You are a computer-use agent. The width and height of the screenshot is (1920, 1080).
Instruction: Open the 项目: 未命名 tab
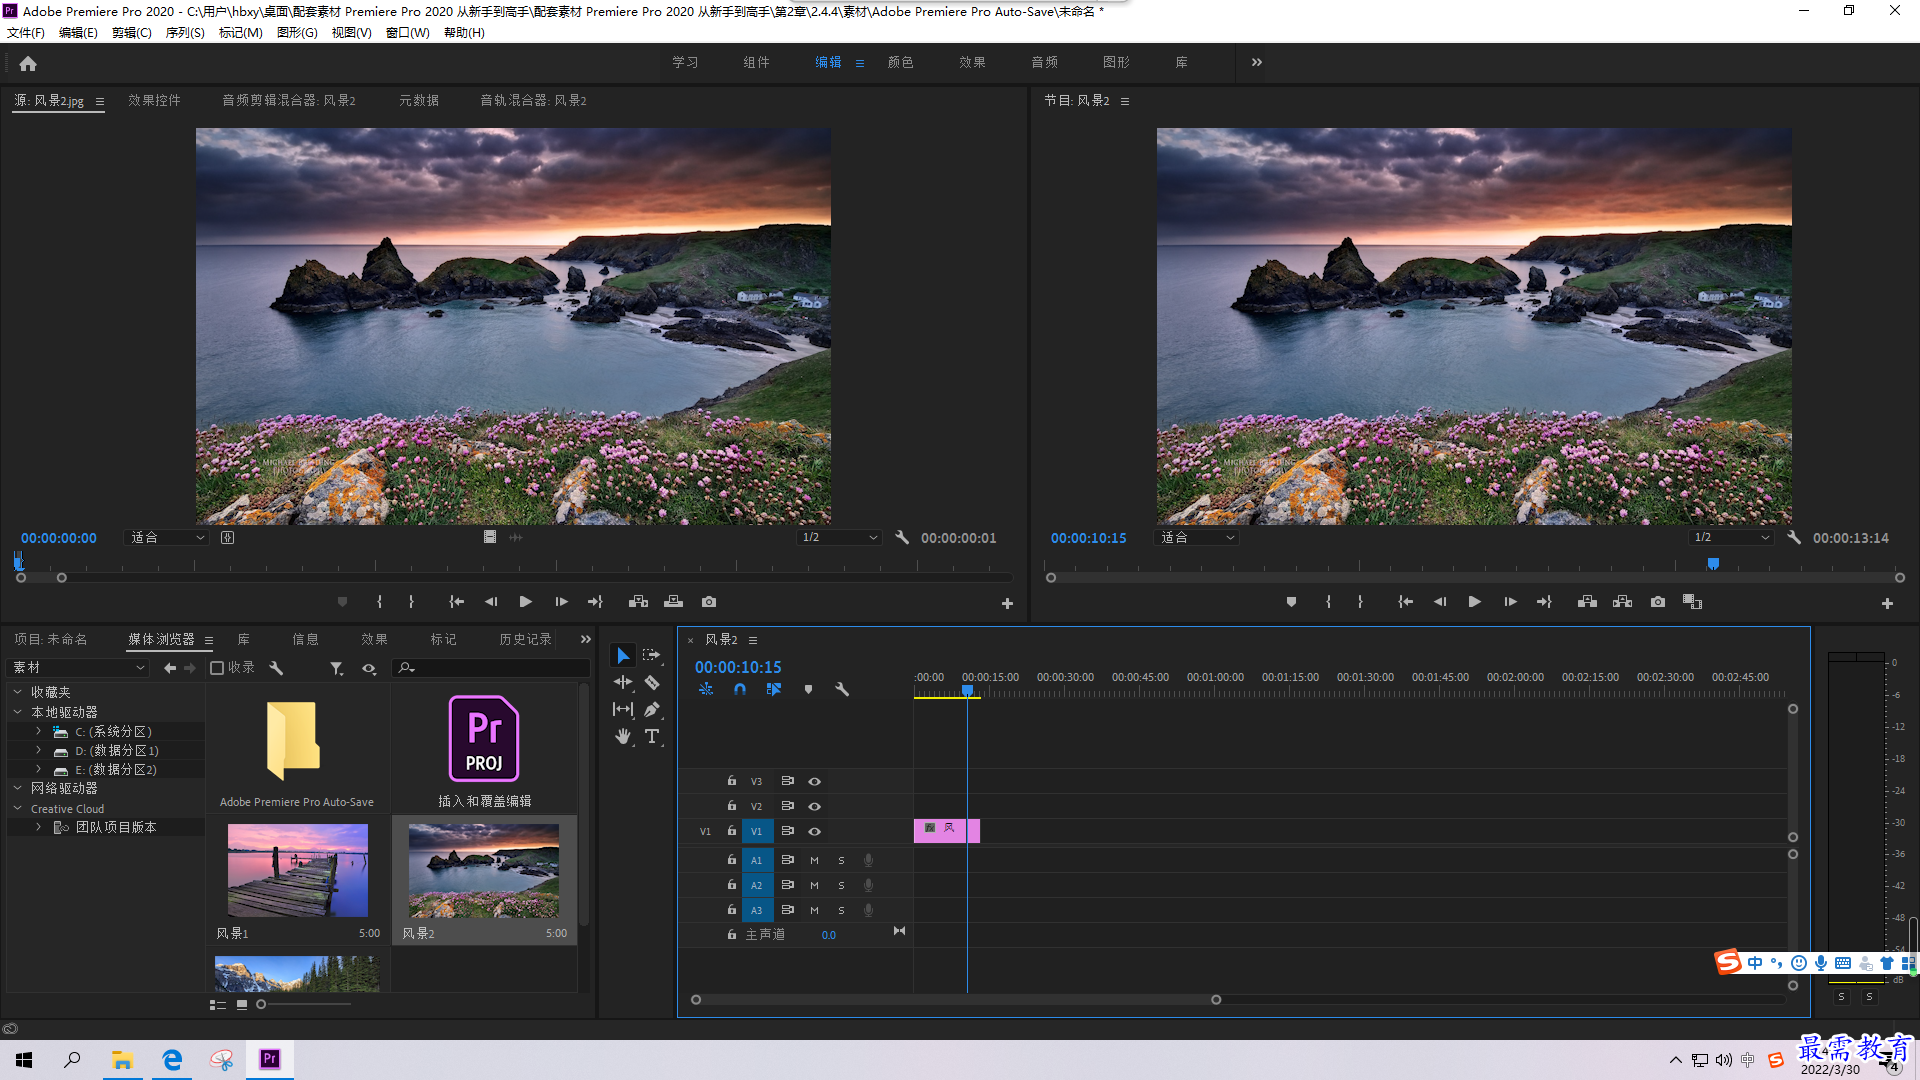[x=50, y=639]
